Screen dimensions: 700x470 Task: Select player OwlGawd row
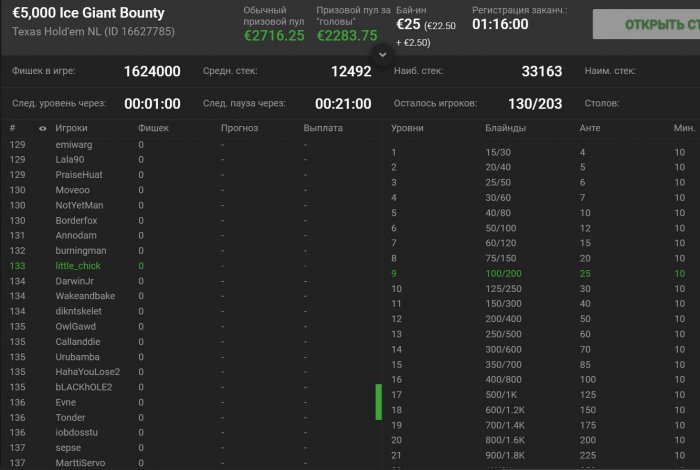[x=192, y=326]
